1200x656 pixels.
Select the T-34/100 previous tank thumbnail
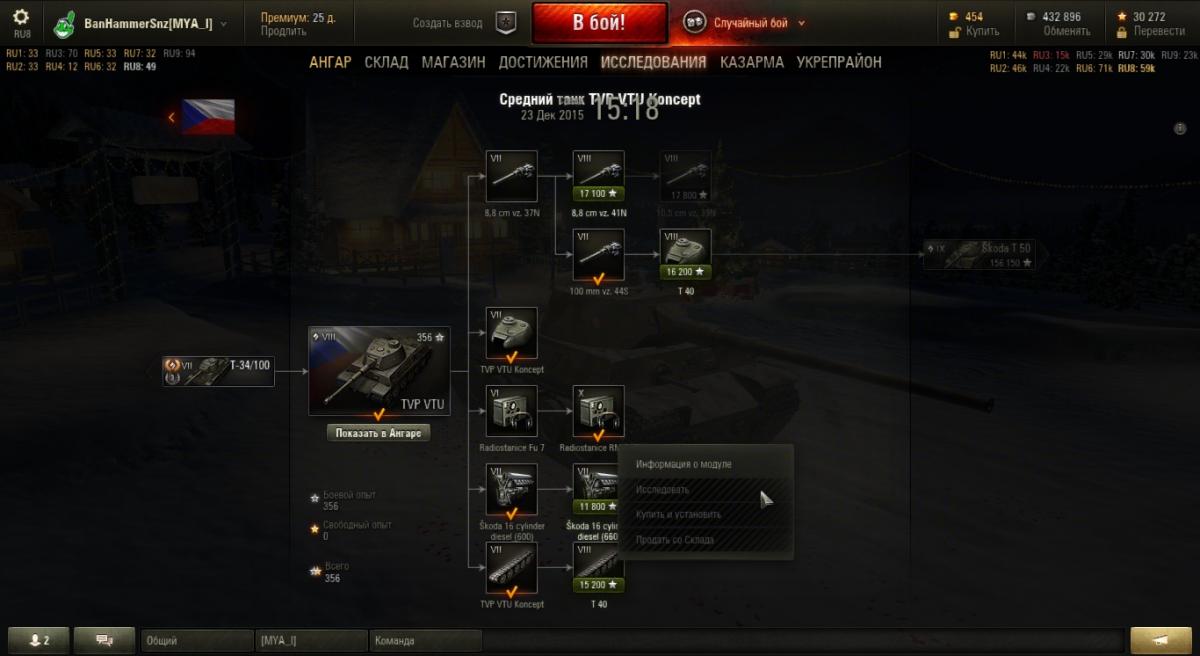click(219, 371)
